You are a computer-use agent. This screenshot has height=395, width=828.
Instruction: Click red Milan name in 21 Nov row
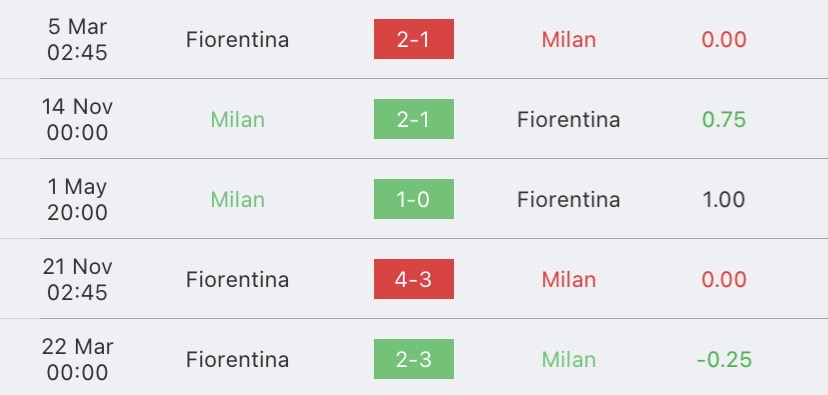coord(569,279)
